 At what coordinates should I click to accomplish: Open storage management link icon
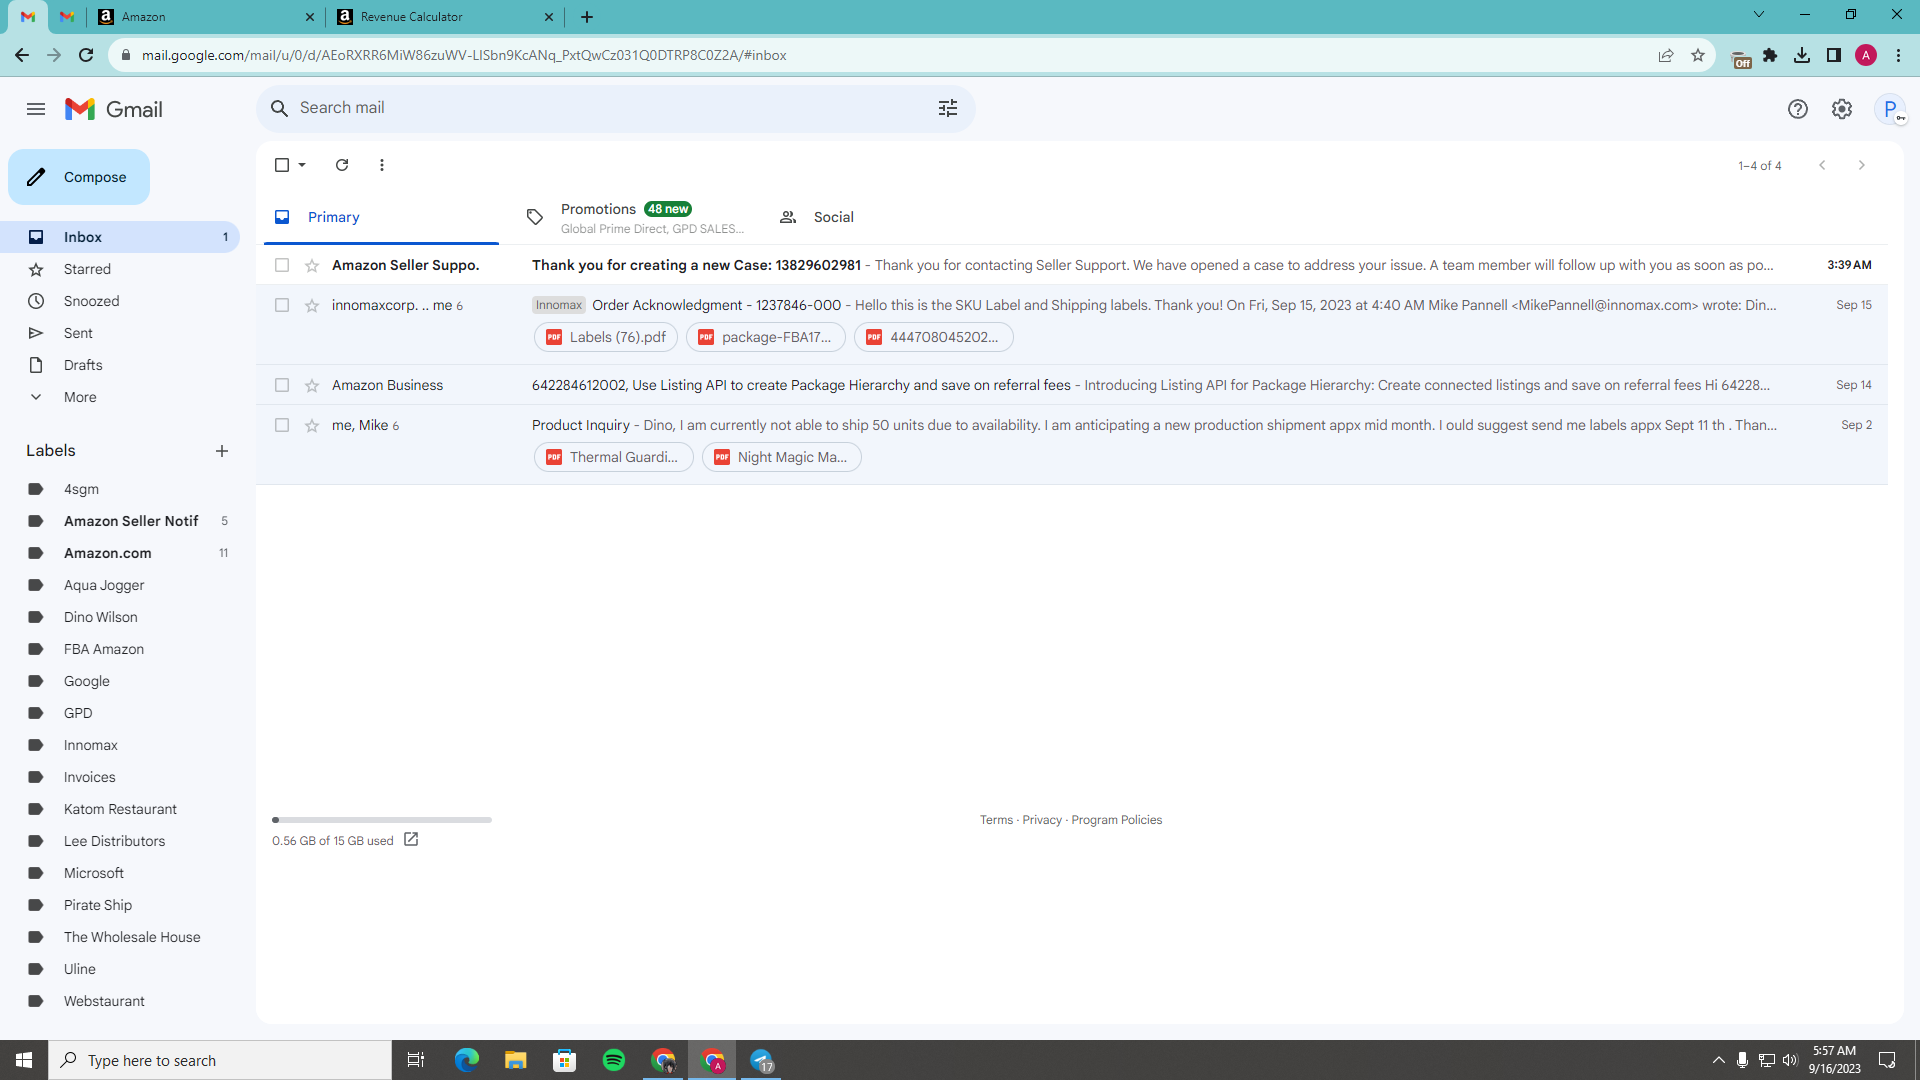coord(411,840)
